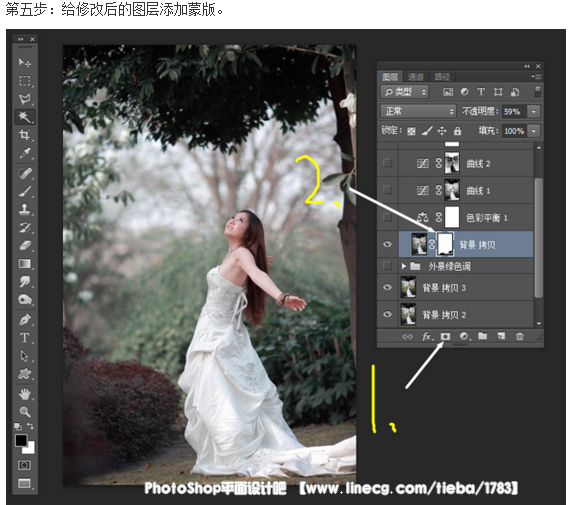Image resolution: width=568 pixels, height=505 pixels.
Task: Switch to the 通道 tab
Action: point(415,77)
